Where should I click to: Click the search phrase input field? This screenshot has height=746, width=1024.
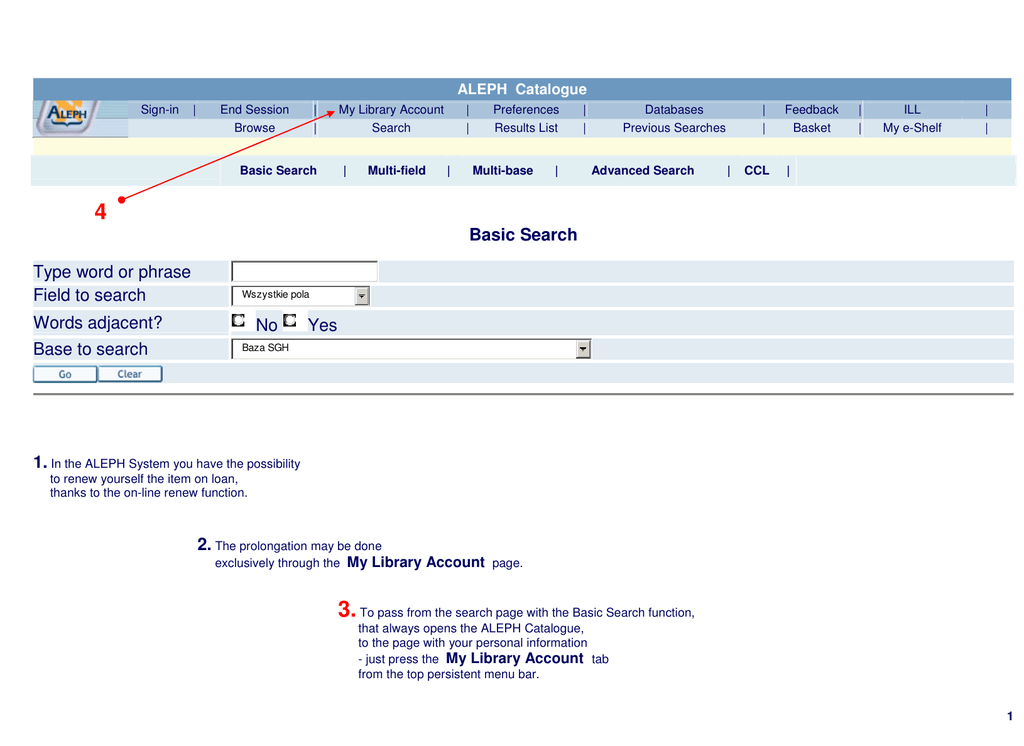304,271
